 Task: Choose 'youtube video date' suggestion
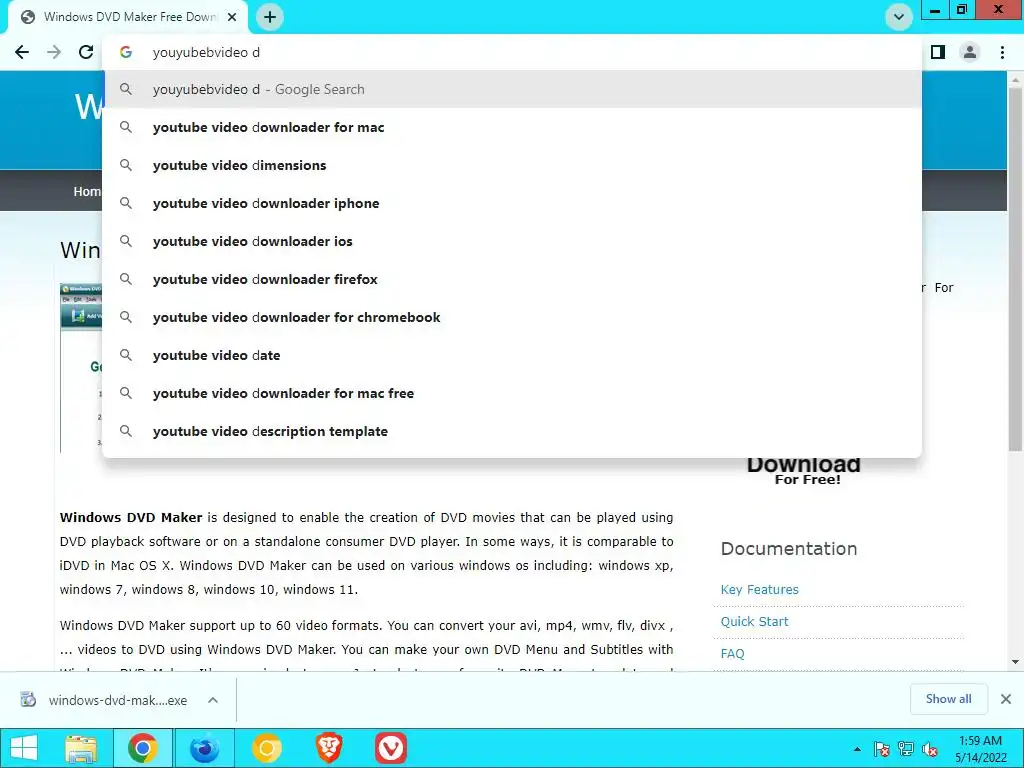point(513,355)
